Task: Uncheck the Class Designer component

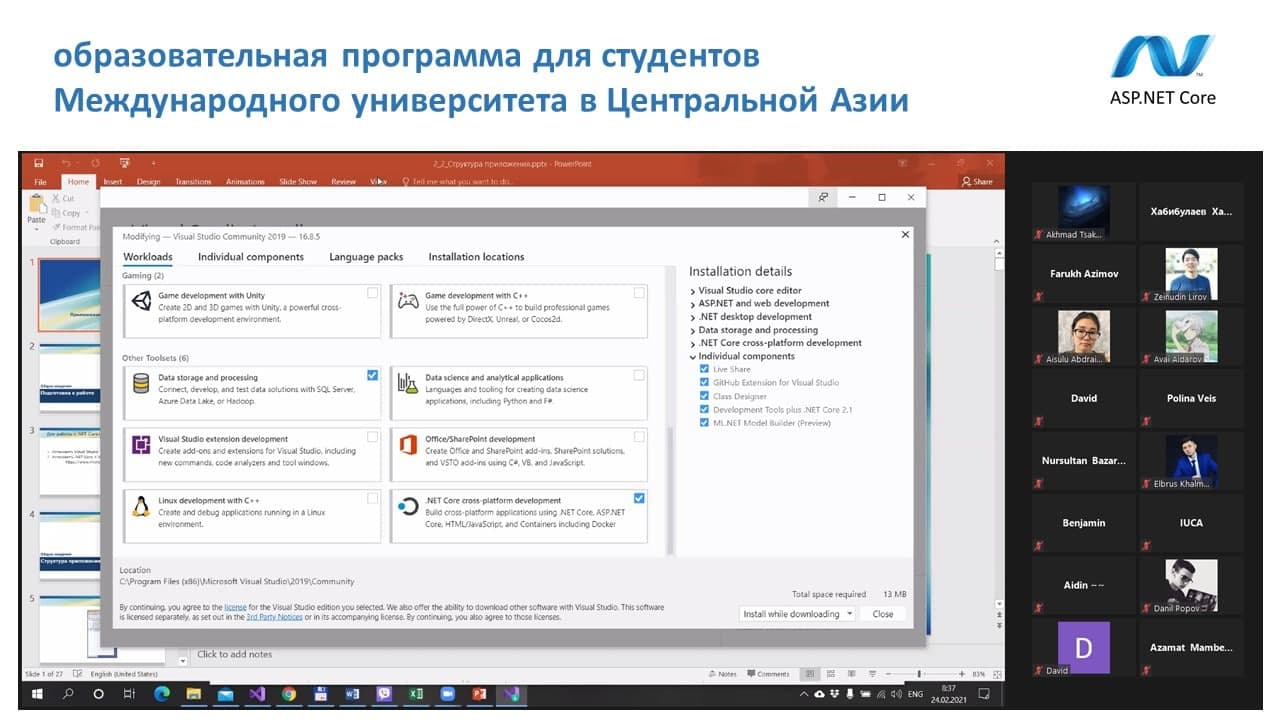Action: pos(705,396)
